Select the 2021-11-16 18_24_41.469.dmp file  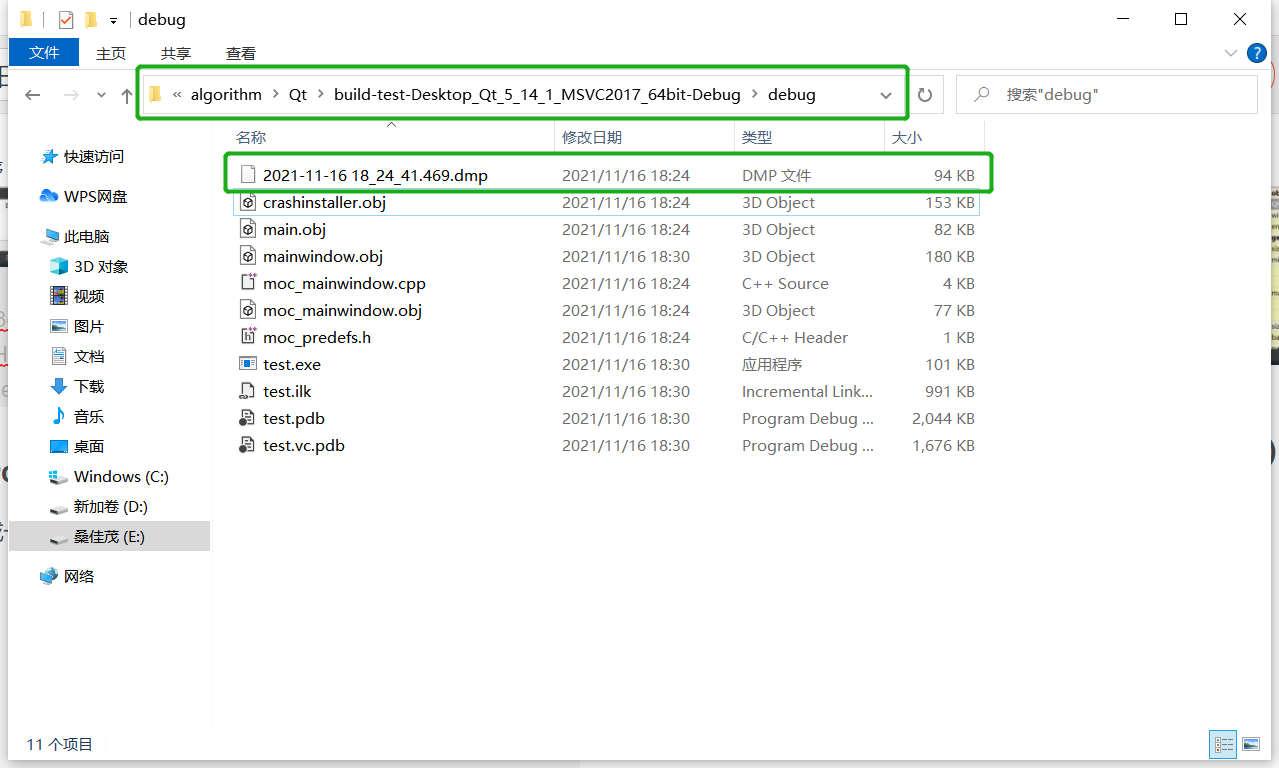(x=374, y=174)
